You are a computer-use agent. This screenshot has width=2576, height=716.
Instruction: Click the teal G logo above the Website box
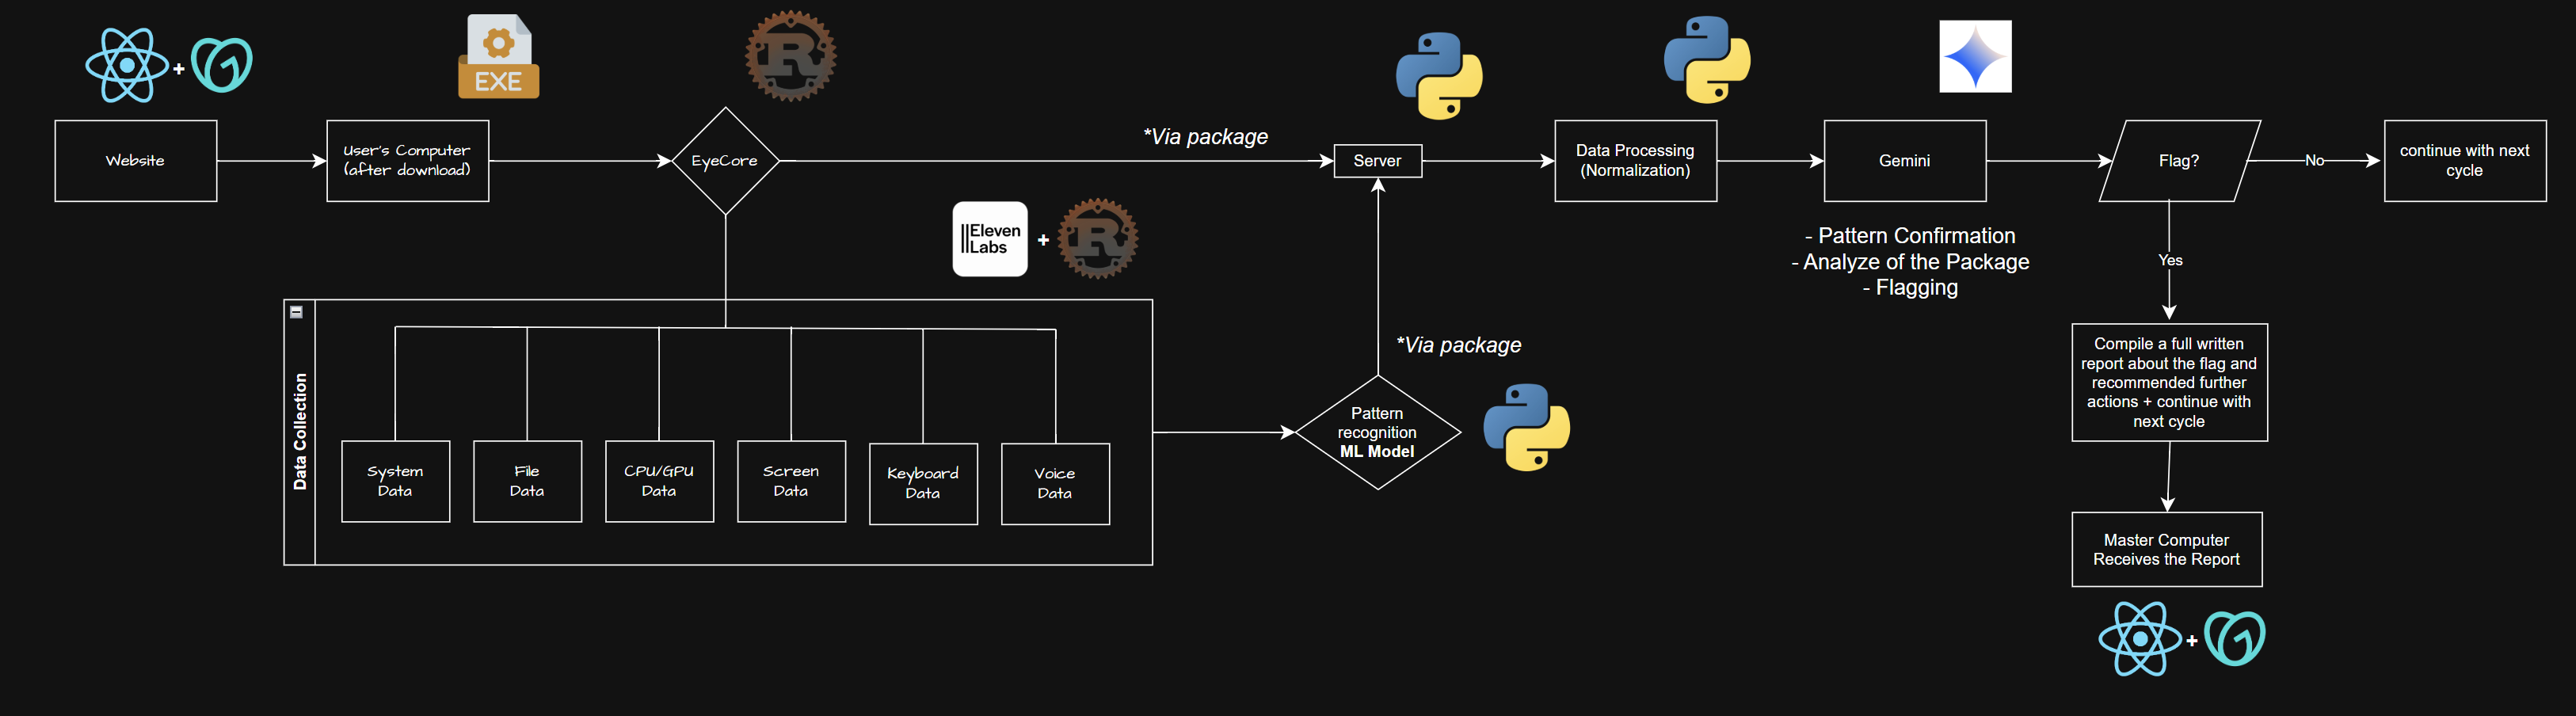point(222,65)
